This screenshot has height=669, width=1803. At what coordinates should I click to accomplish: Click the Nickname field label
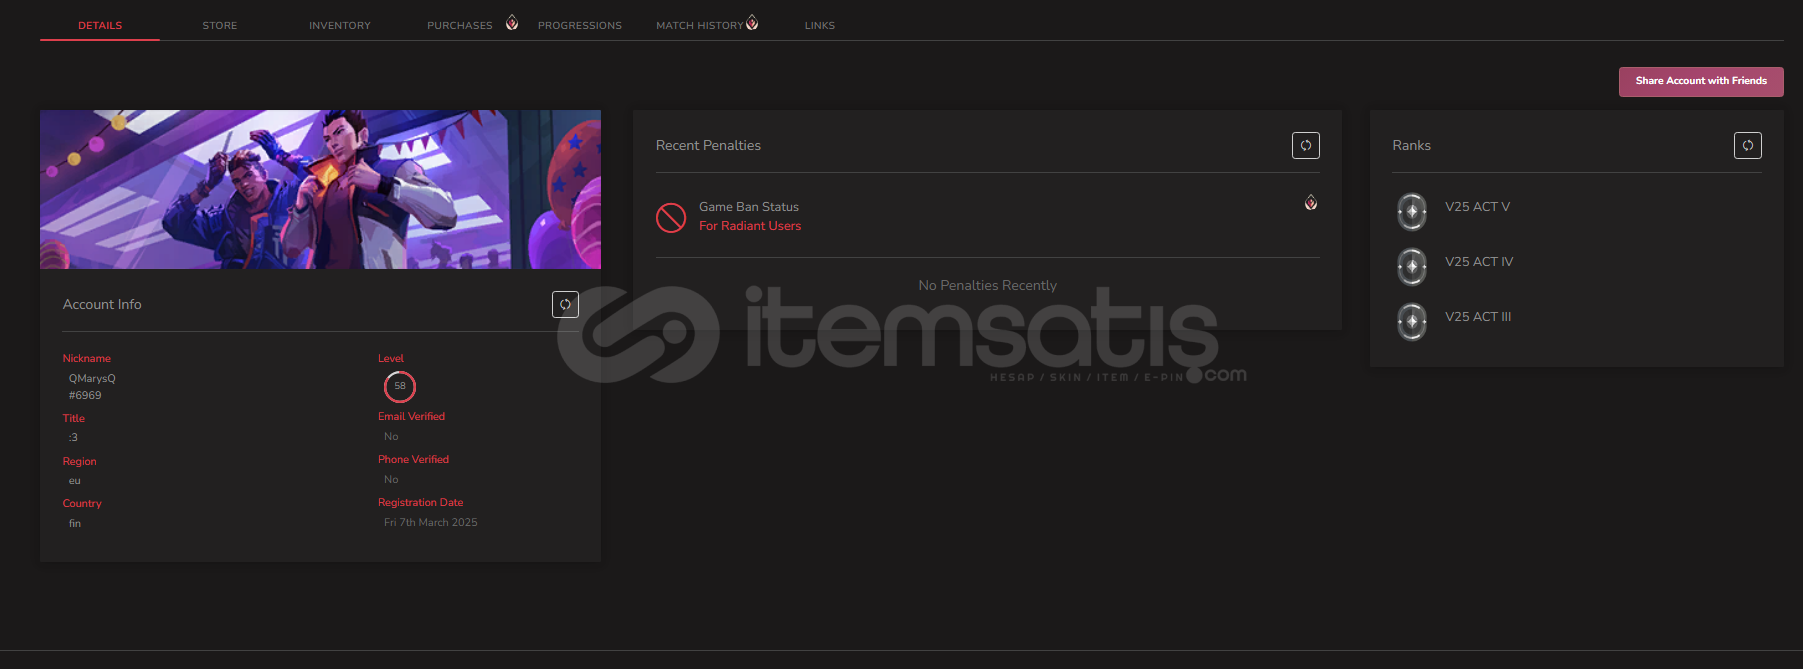[x=87, y=358]
